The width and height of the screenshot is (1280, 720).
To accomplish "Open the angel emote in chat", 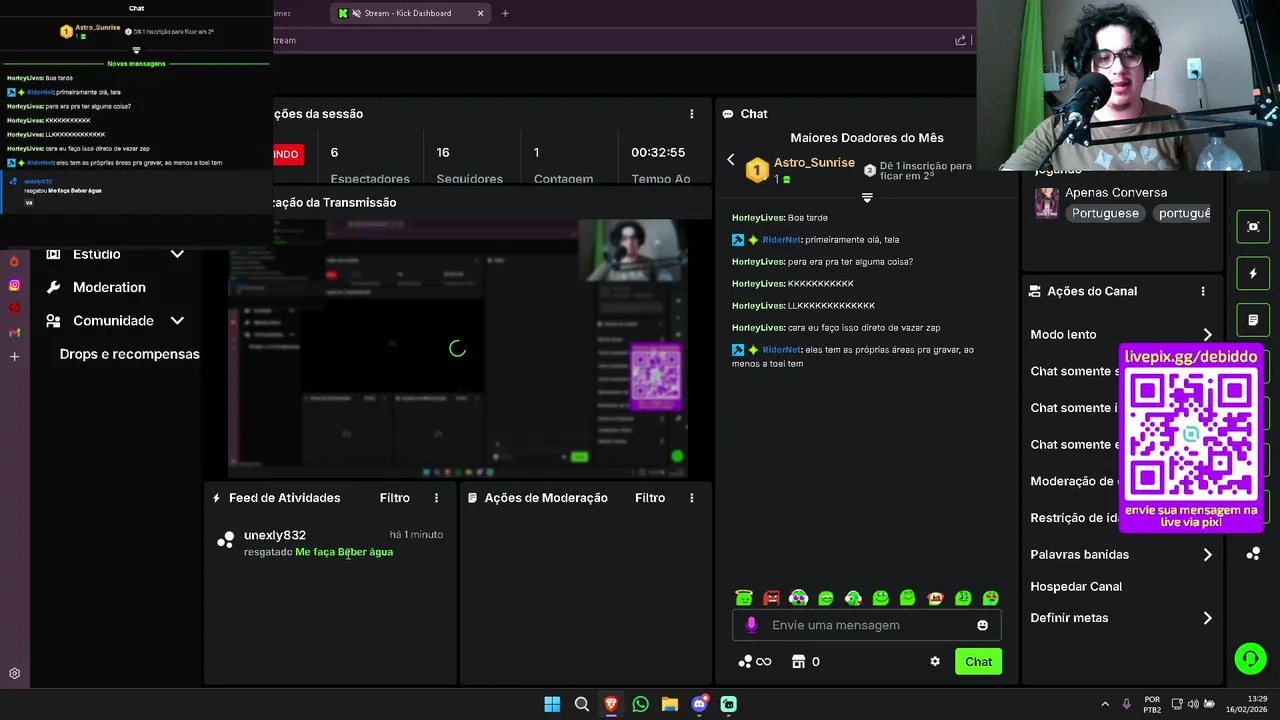I will click(744, 598).
